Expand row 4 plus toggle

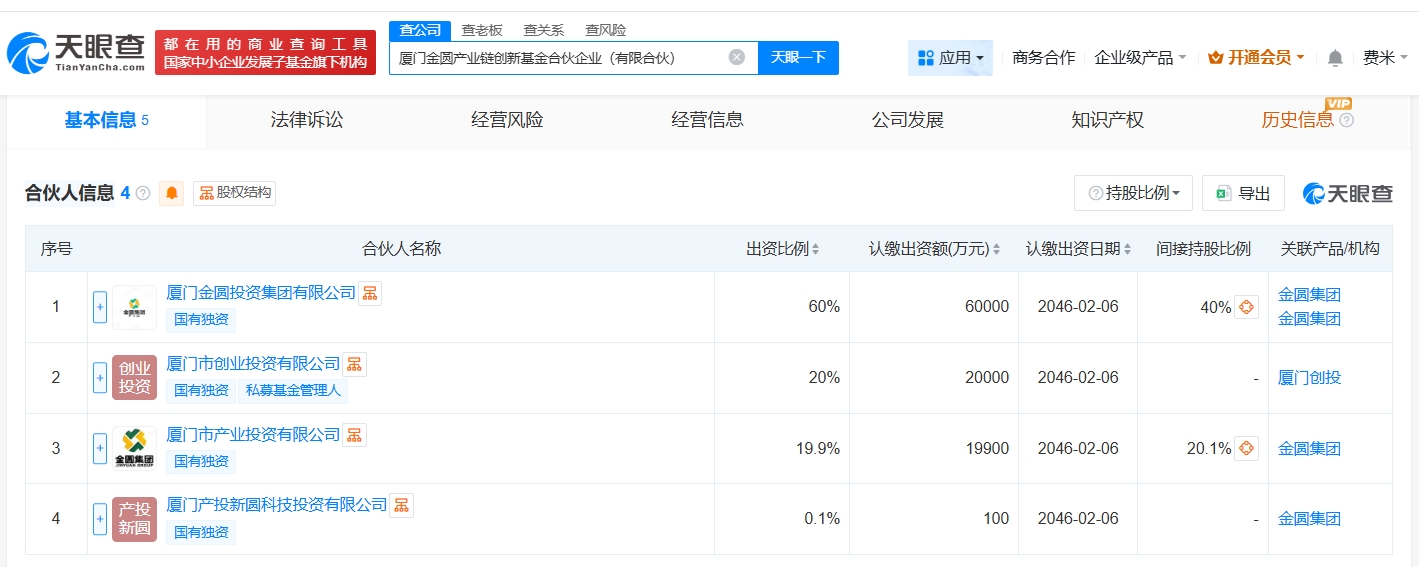(100, 518)
